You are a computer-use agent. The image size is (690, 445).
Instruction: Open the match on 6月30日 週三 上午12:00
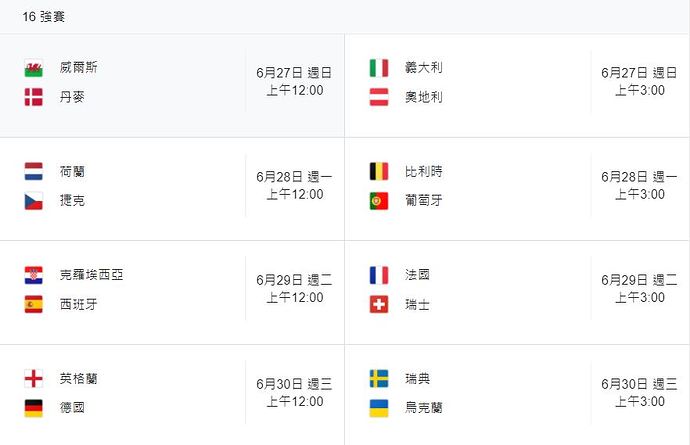point(172,393)
